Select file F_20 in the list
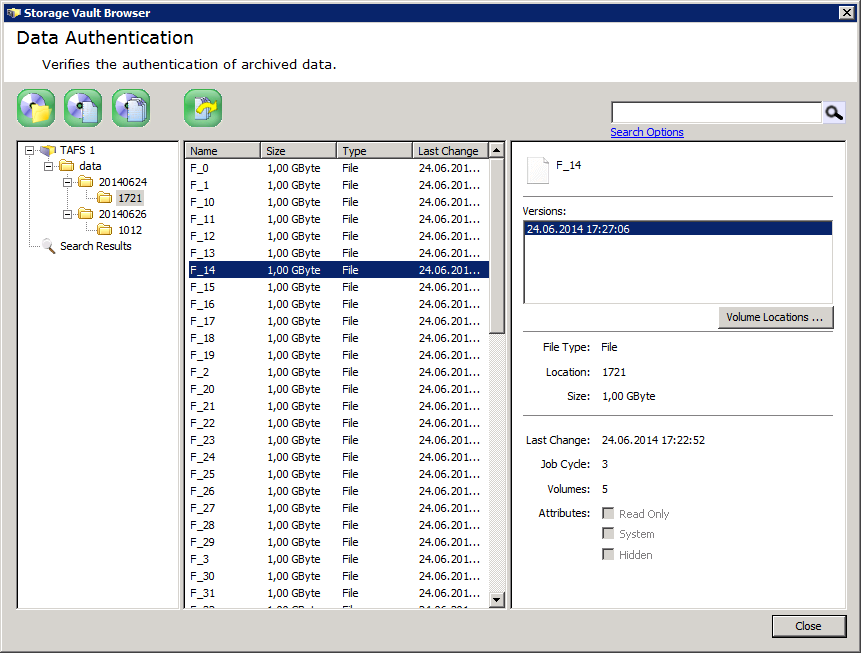Screen dimensions: 861x653 coord(337,389)
